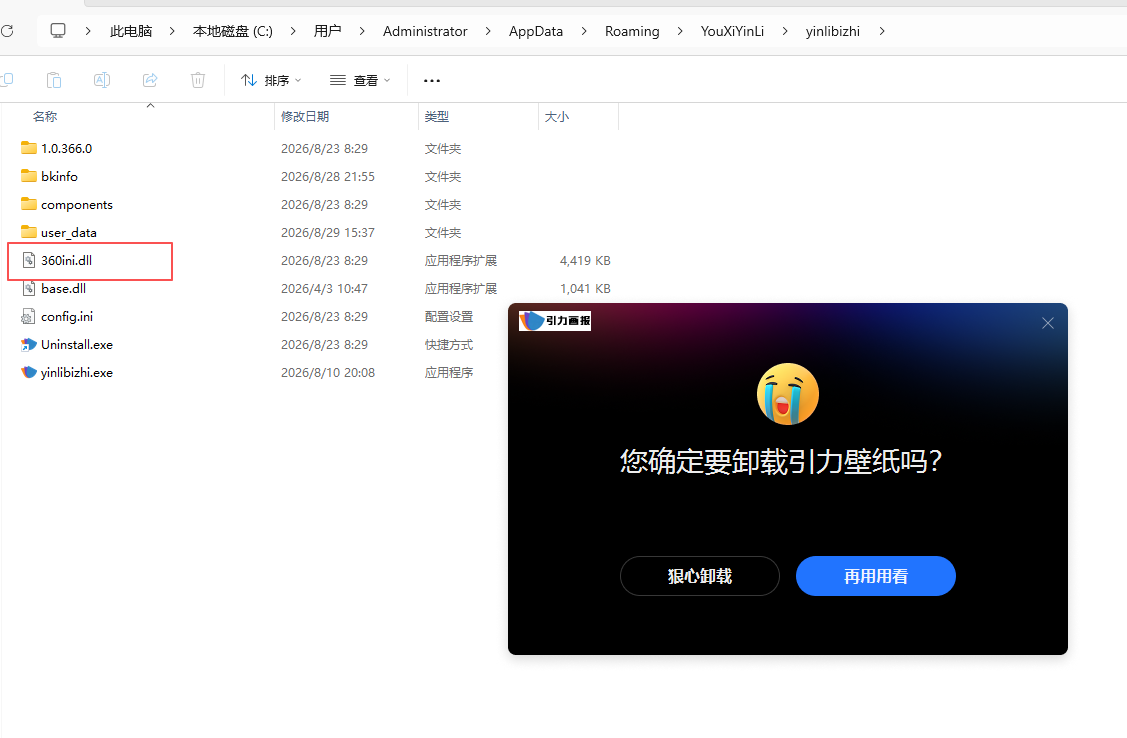Select the 1.0.366.0 folder name
The height and width of the screenshot is (738, 1127).
point(67,148)
